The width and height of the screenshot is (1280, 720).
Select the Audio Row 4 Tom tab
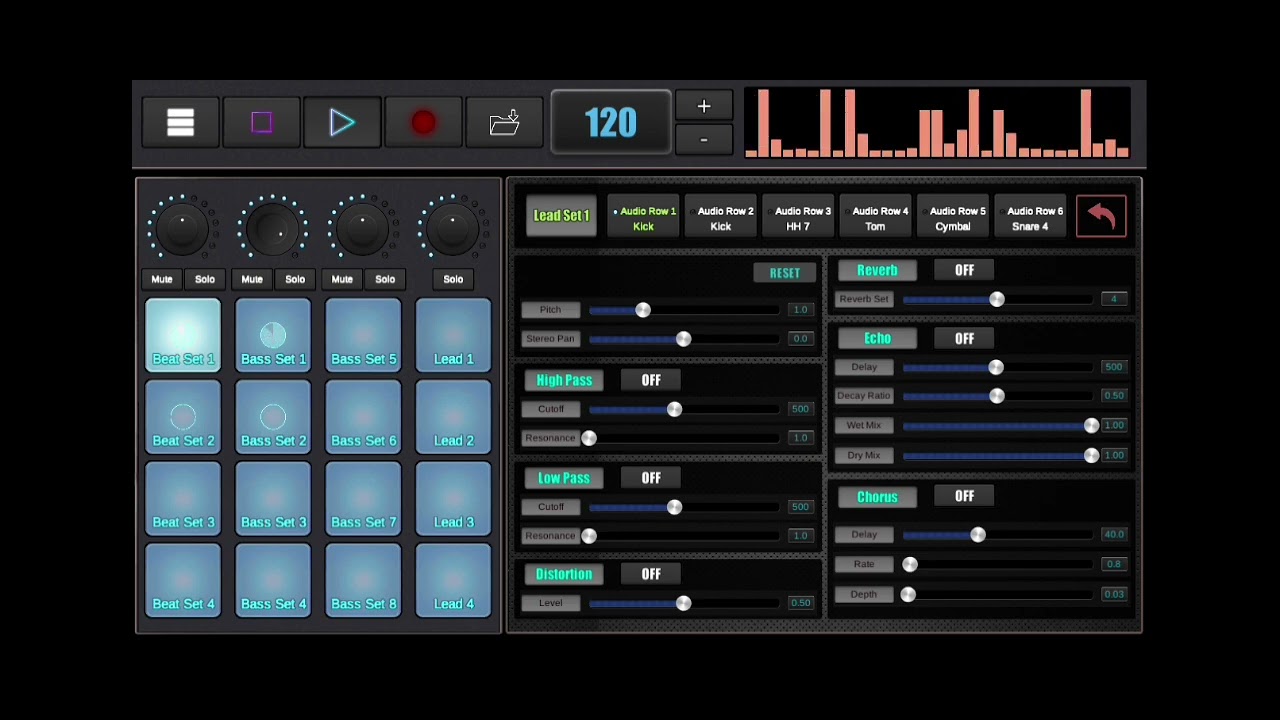click(x=877, y=218)
